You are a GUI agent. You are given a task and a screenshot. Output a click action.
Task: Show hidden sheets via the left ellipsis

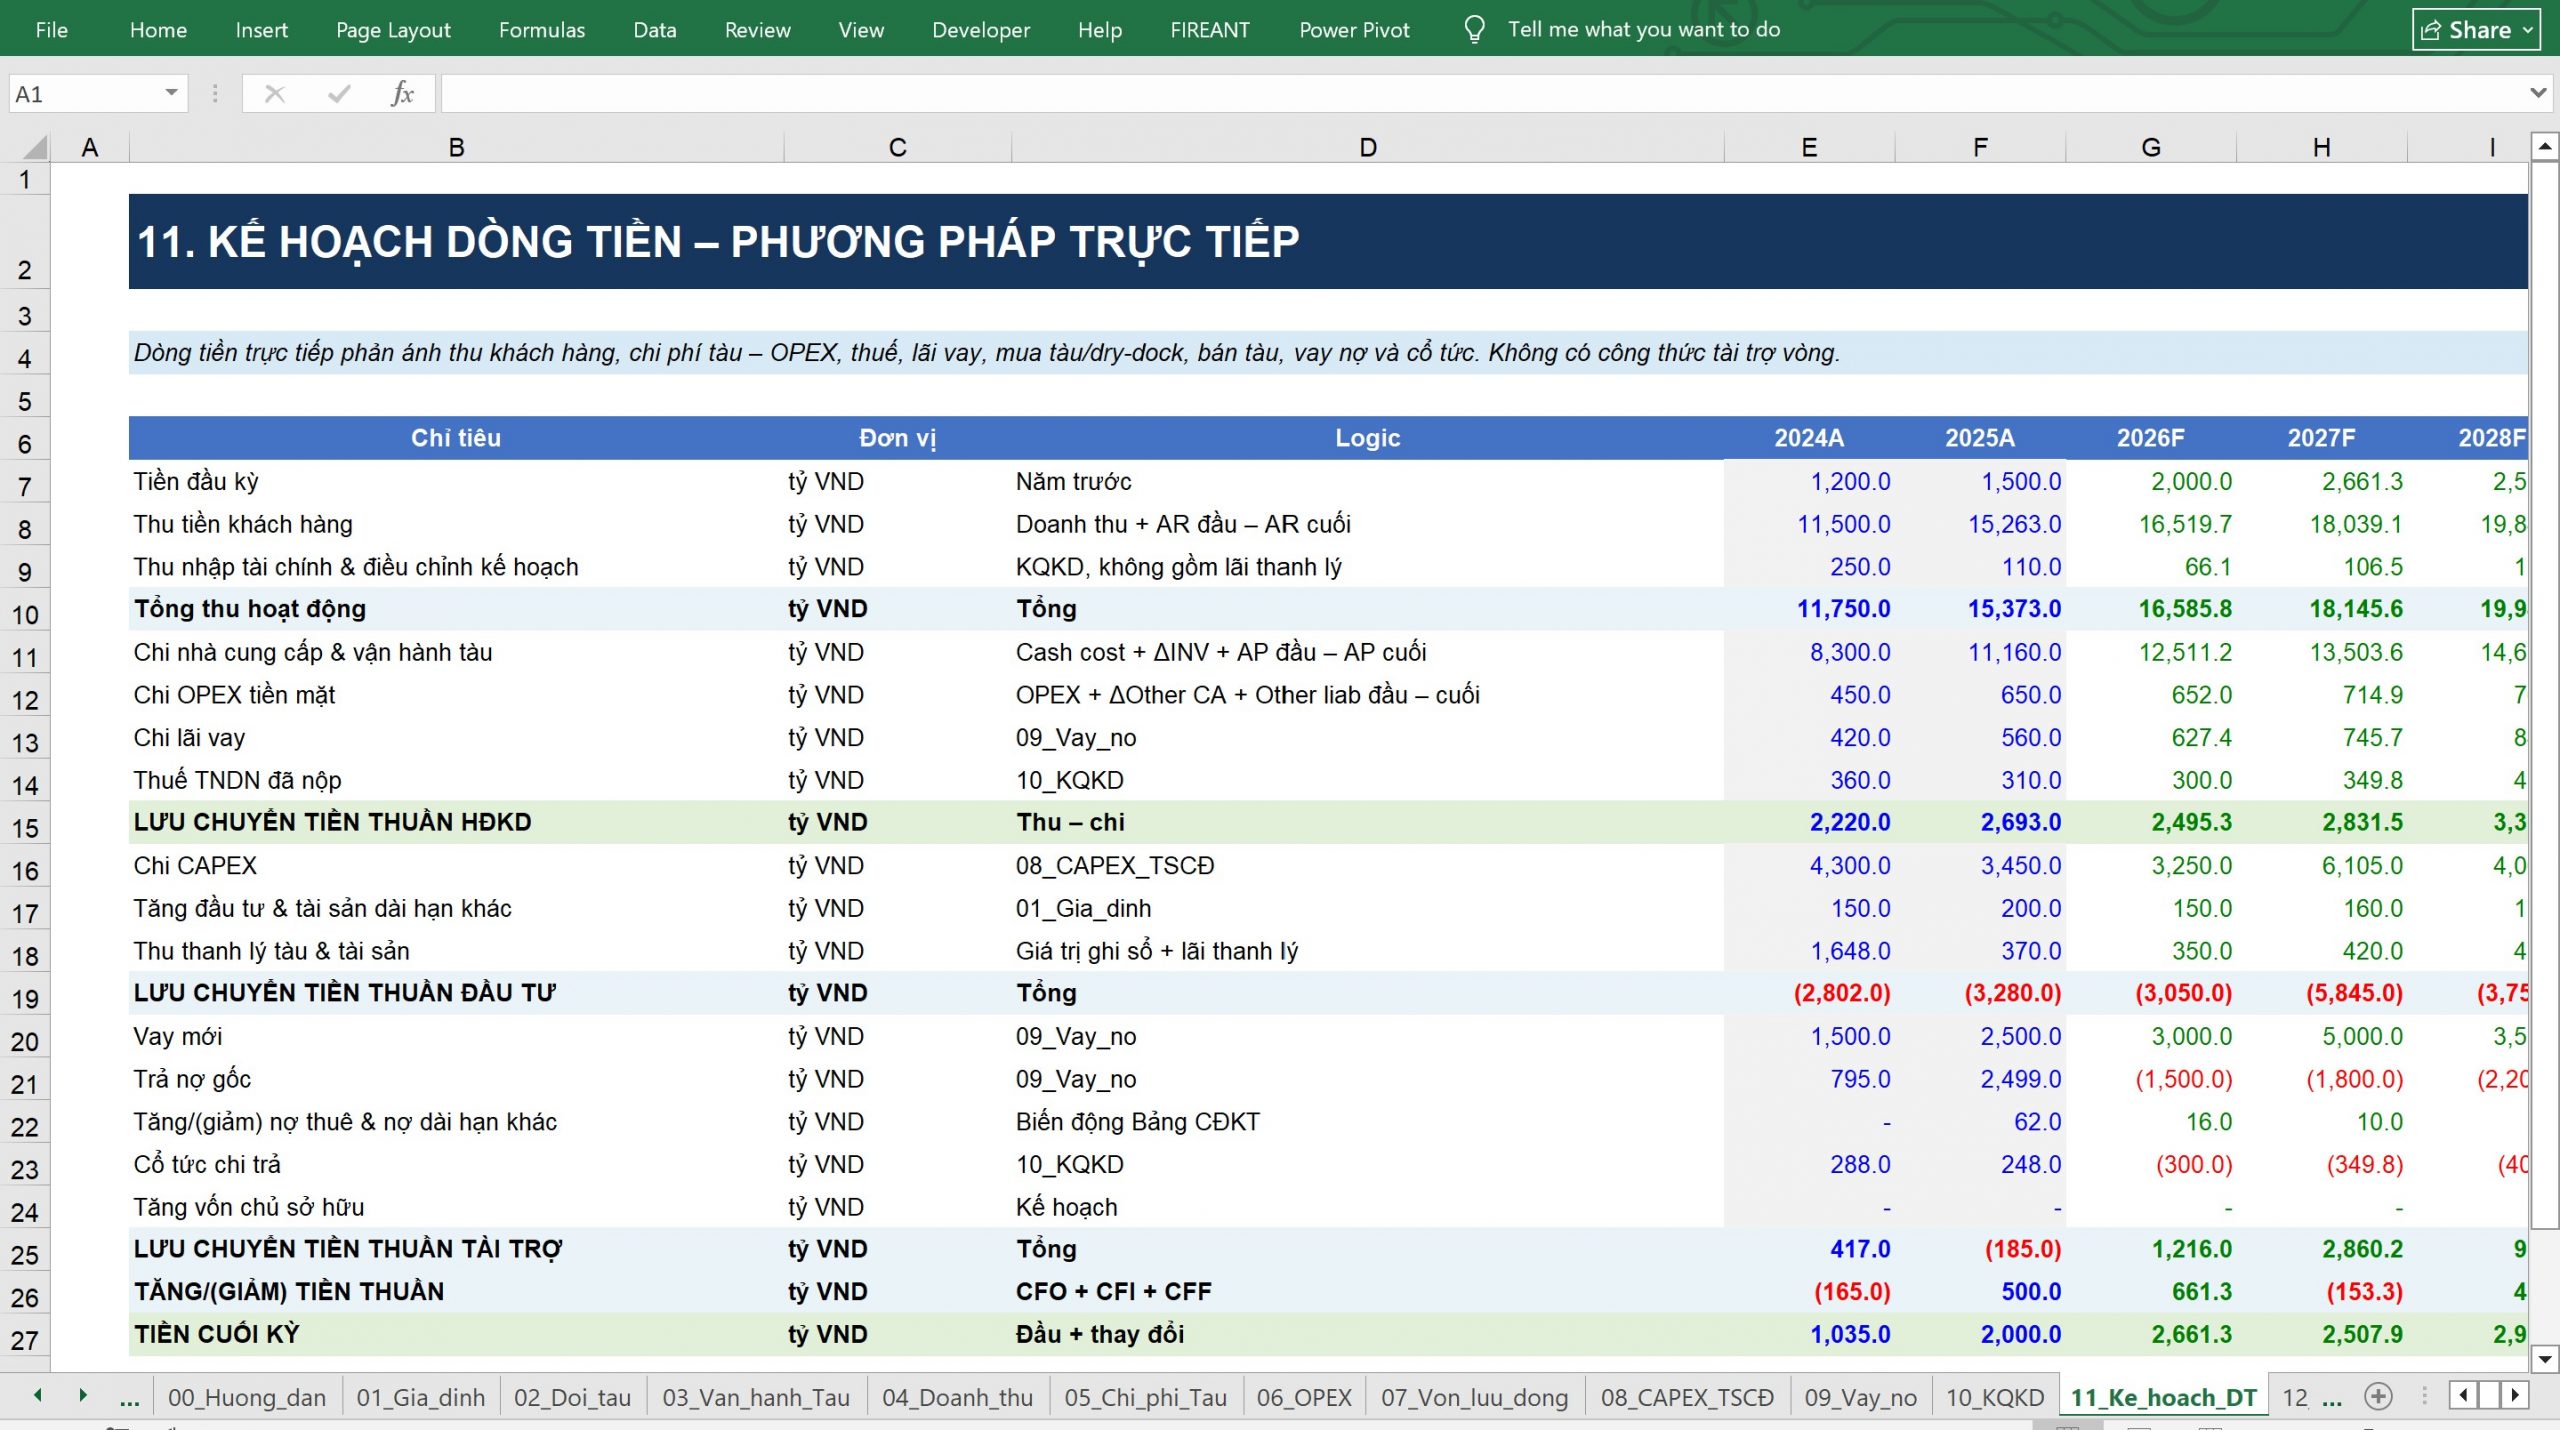pos(129,1398)
